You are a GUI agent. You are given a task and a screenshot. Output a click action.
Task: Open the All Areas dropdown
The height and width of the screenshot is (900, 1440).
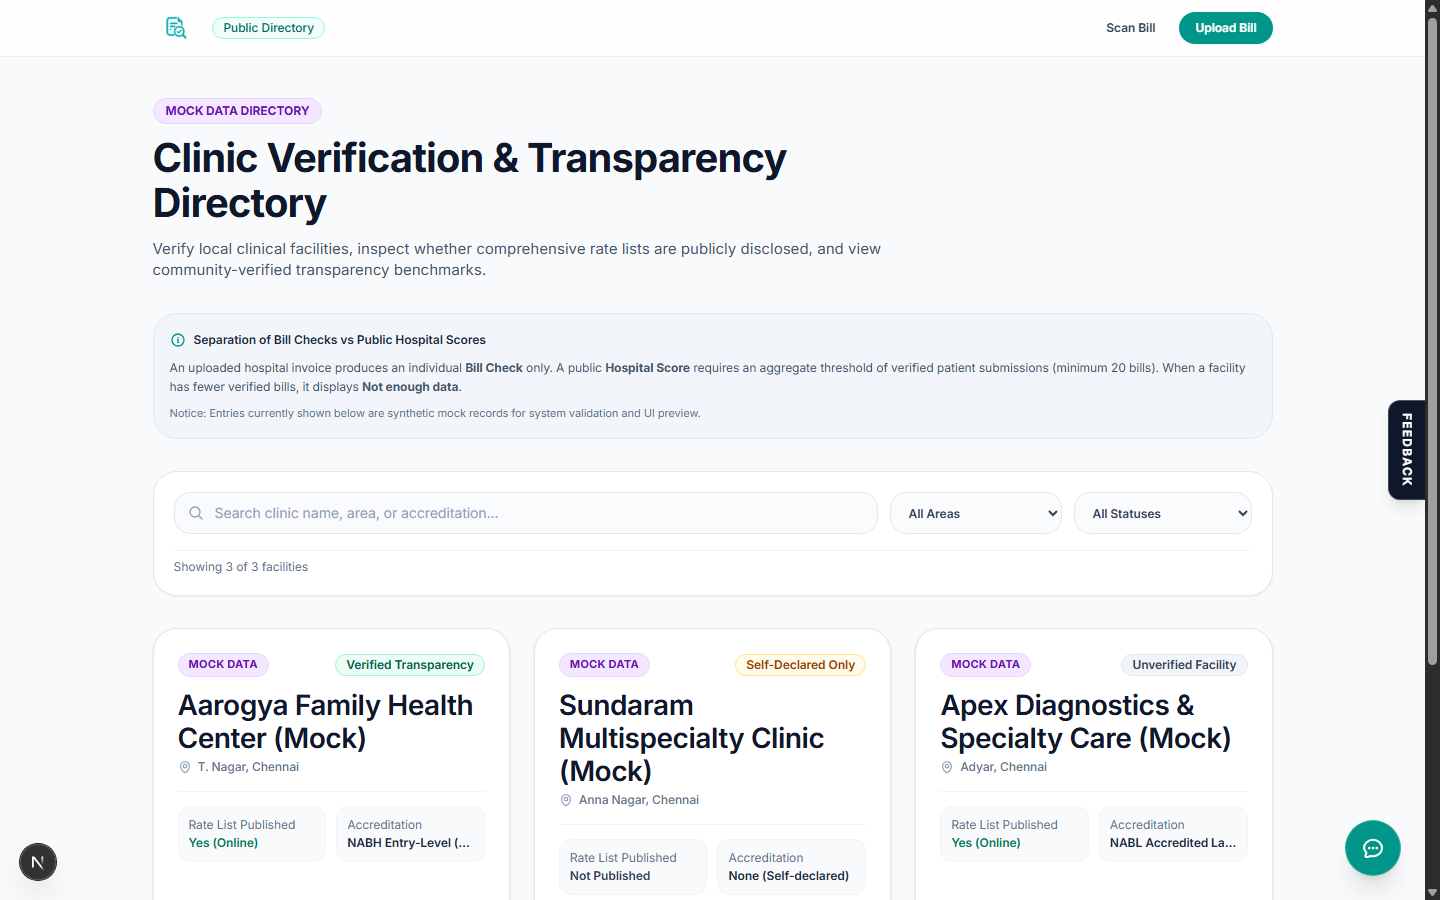pos(976,513)
